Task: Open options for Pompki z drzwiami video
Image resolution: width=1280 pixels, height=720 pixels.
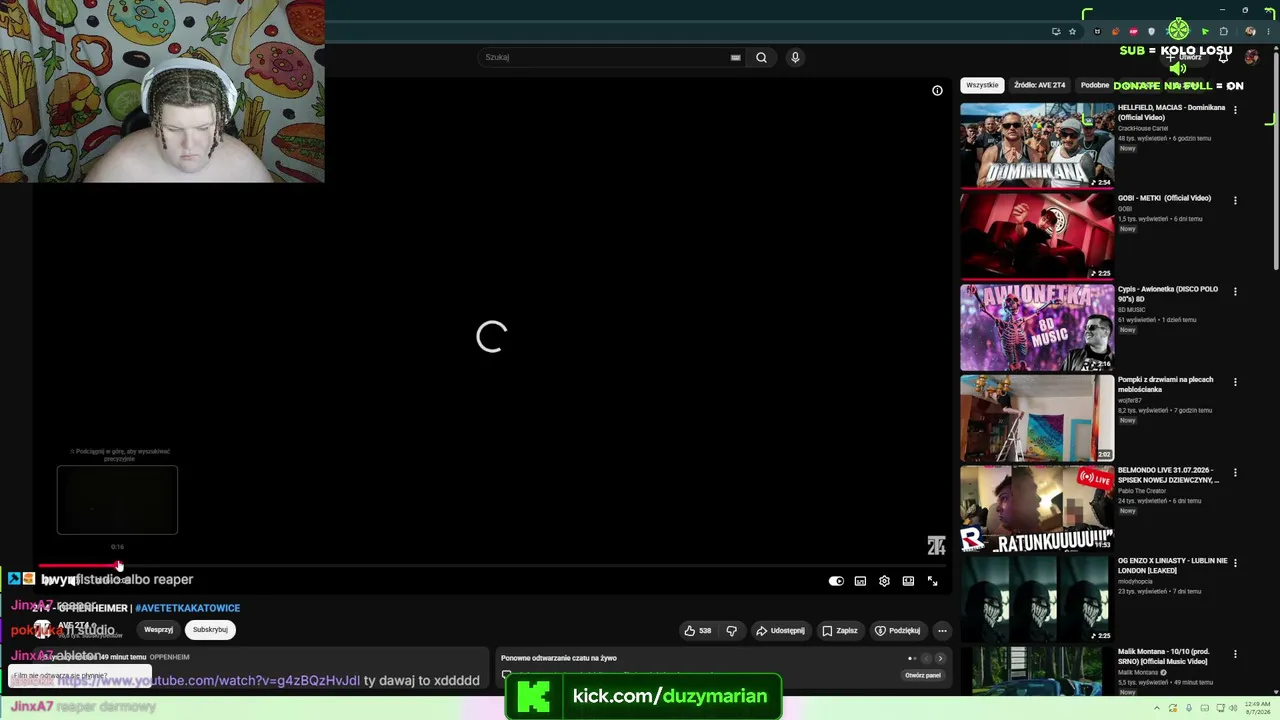Action: pos(1235,382)
